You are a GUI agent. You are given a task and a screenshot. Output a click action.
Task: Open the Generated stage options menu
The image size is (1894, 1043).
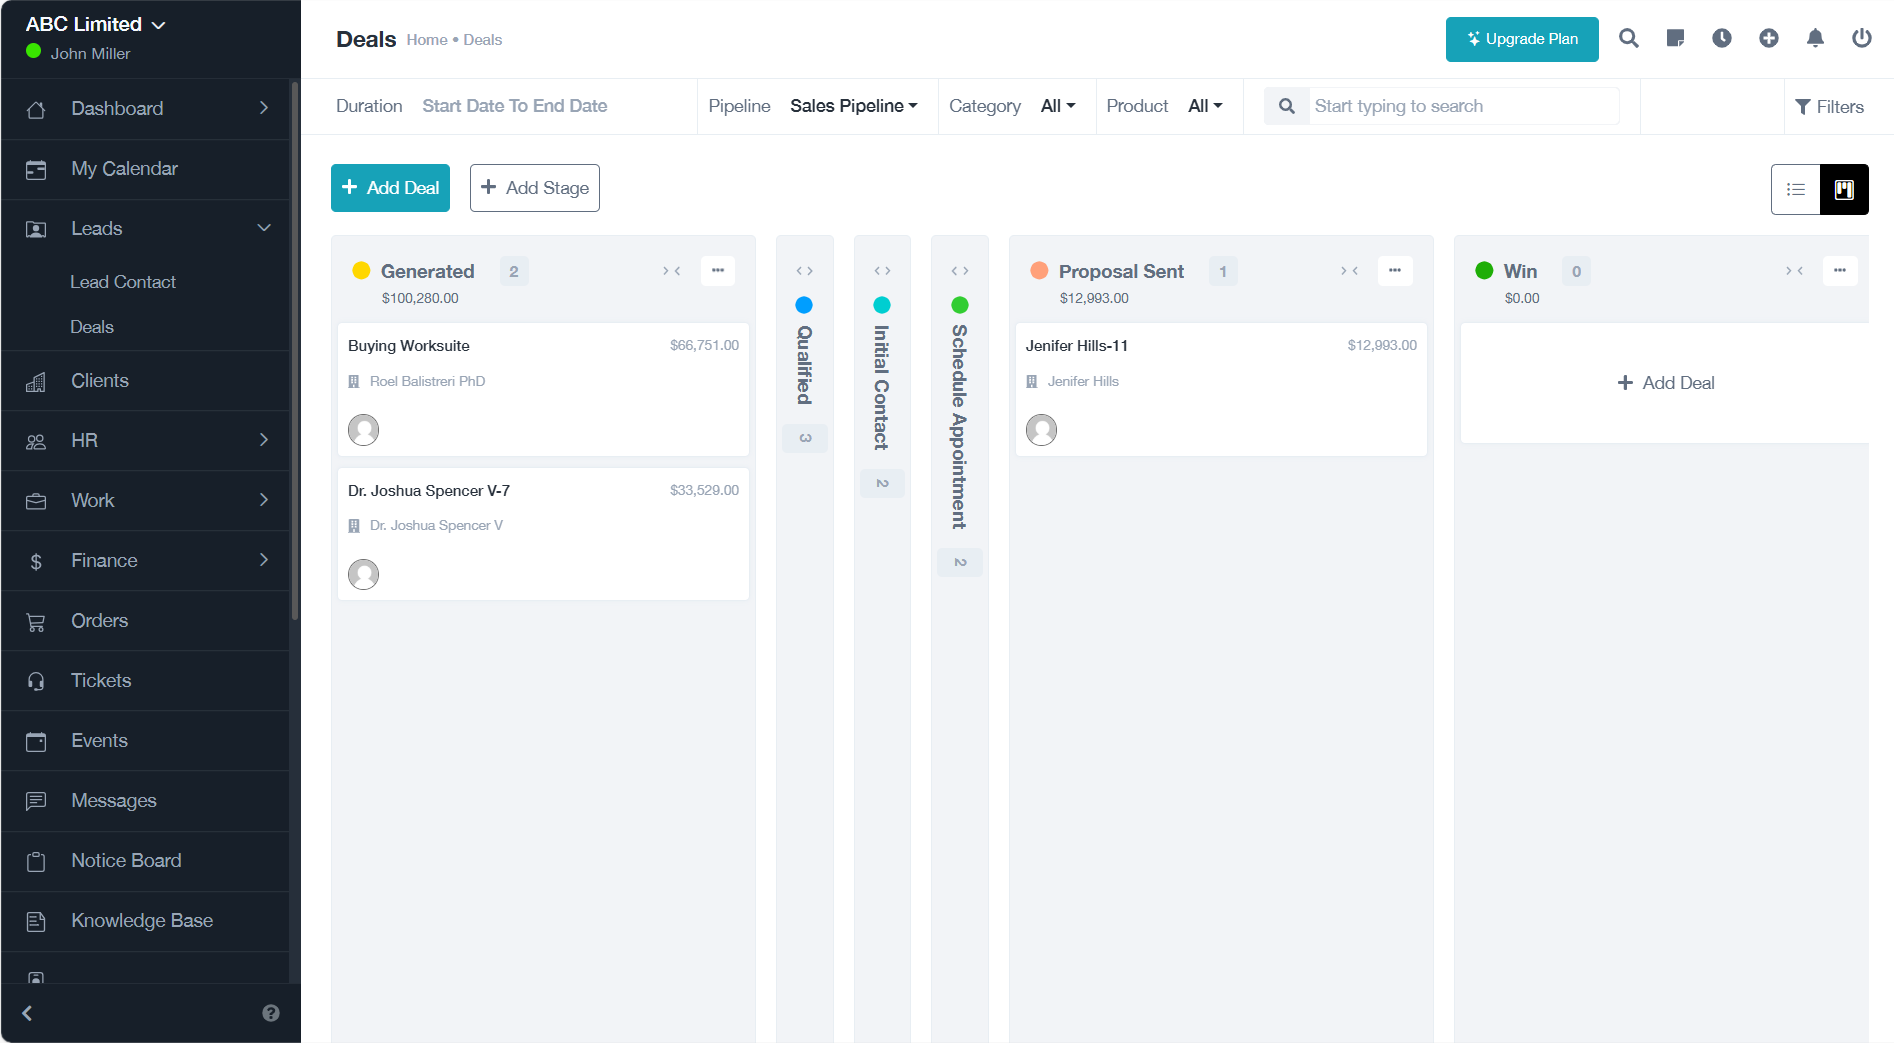click(x=717, y=271)
